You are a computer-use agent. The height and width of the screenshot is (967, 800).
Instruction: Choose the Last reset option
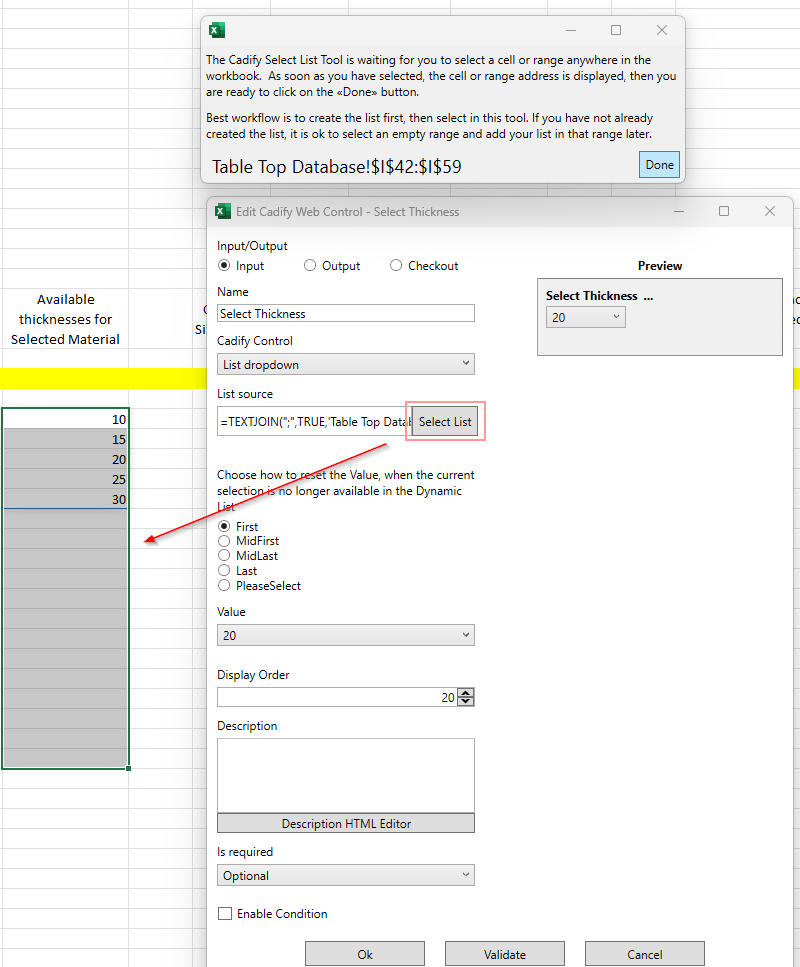pyautogui.click(x=225, y=570)
